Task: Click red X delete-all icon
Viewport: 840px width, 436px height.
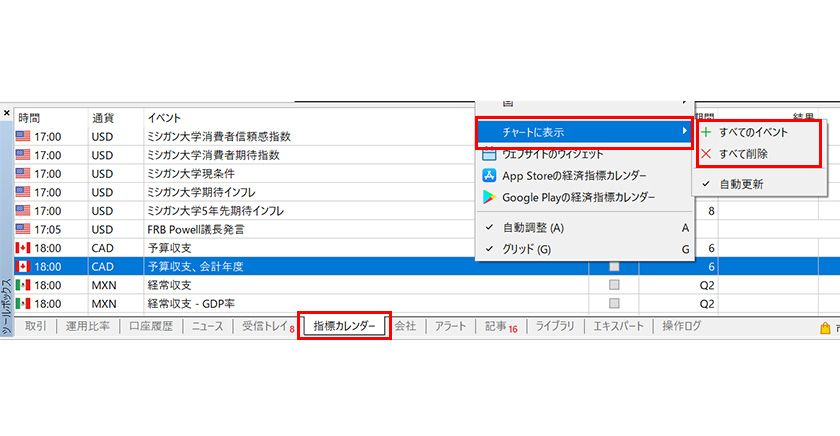Action: (x=706, y=154)
